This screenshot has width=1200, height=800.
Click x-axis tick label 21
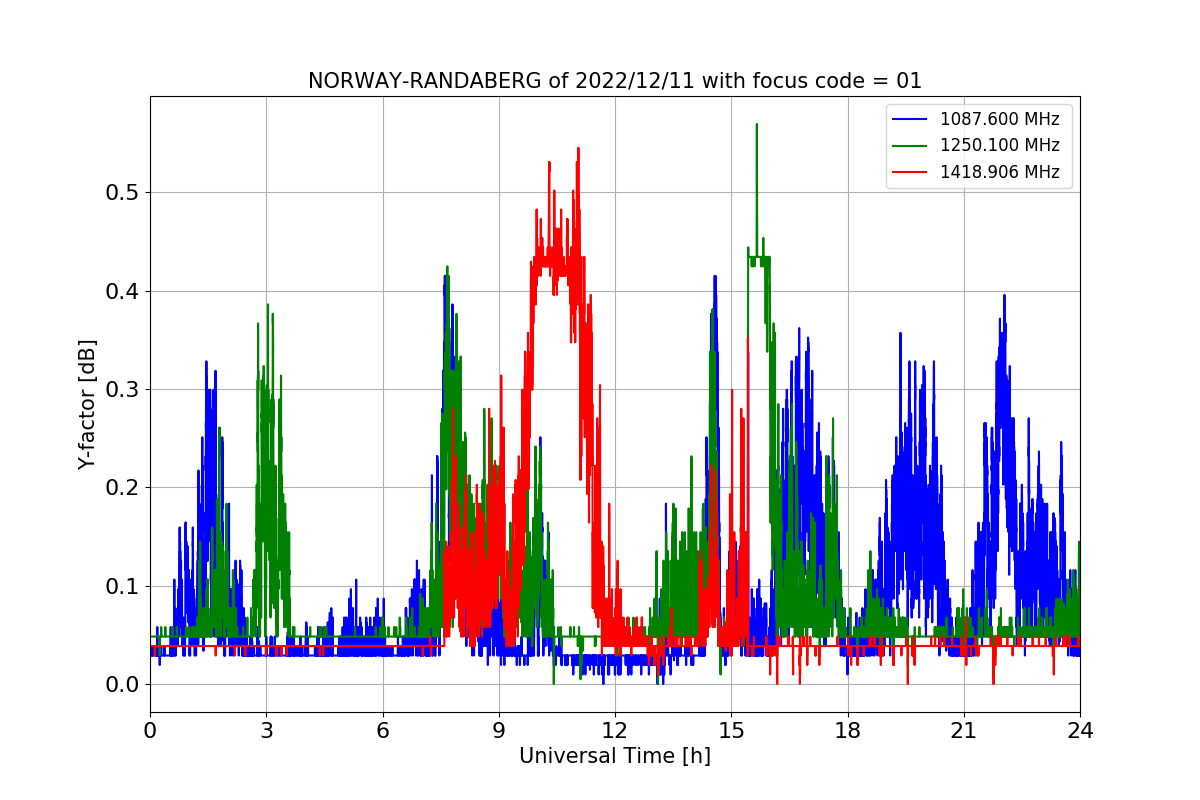[x=964, y=730]
